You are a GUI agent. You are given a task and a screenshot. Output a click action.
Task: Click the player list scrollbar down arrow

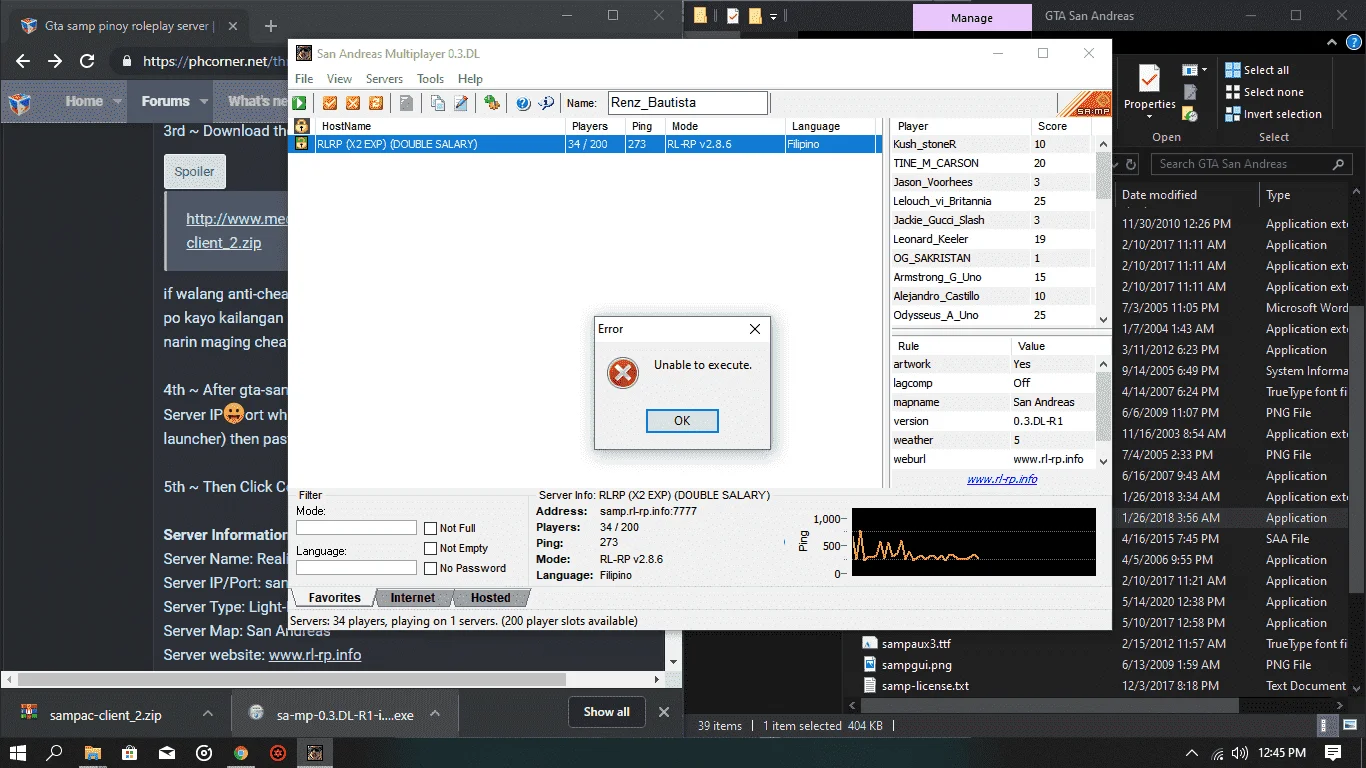pyautogui.click(x=1104, y=319)
